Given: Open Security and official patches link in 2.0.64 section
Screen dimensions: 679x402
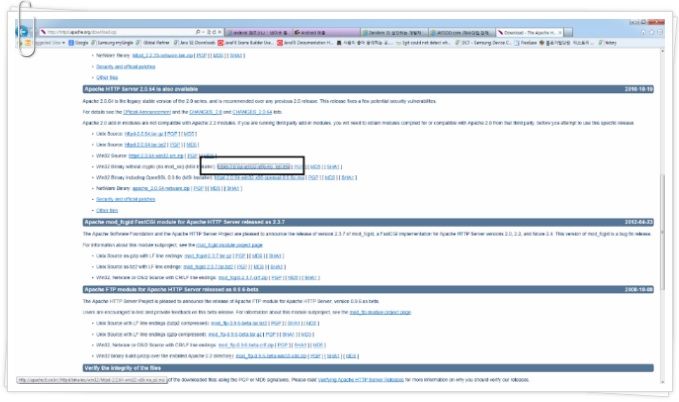Looking at the screenshot, I should point(126,199).
